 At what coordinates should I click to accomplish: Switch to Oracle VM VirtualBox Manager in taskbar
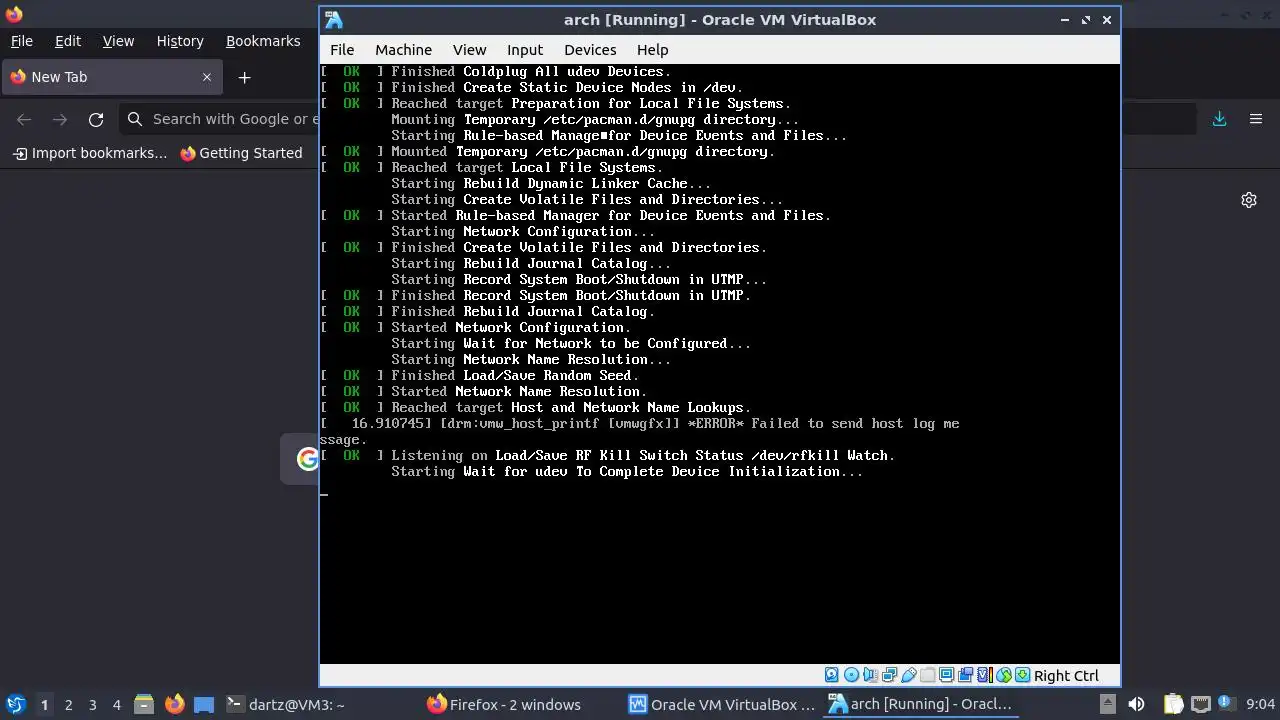[722, 704]
